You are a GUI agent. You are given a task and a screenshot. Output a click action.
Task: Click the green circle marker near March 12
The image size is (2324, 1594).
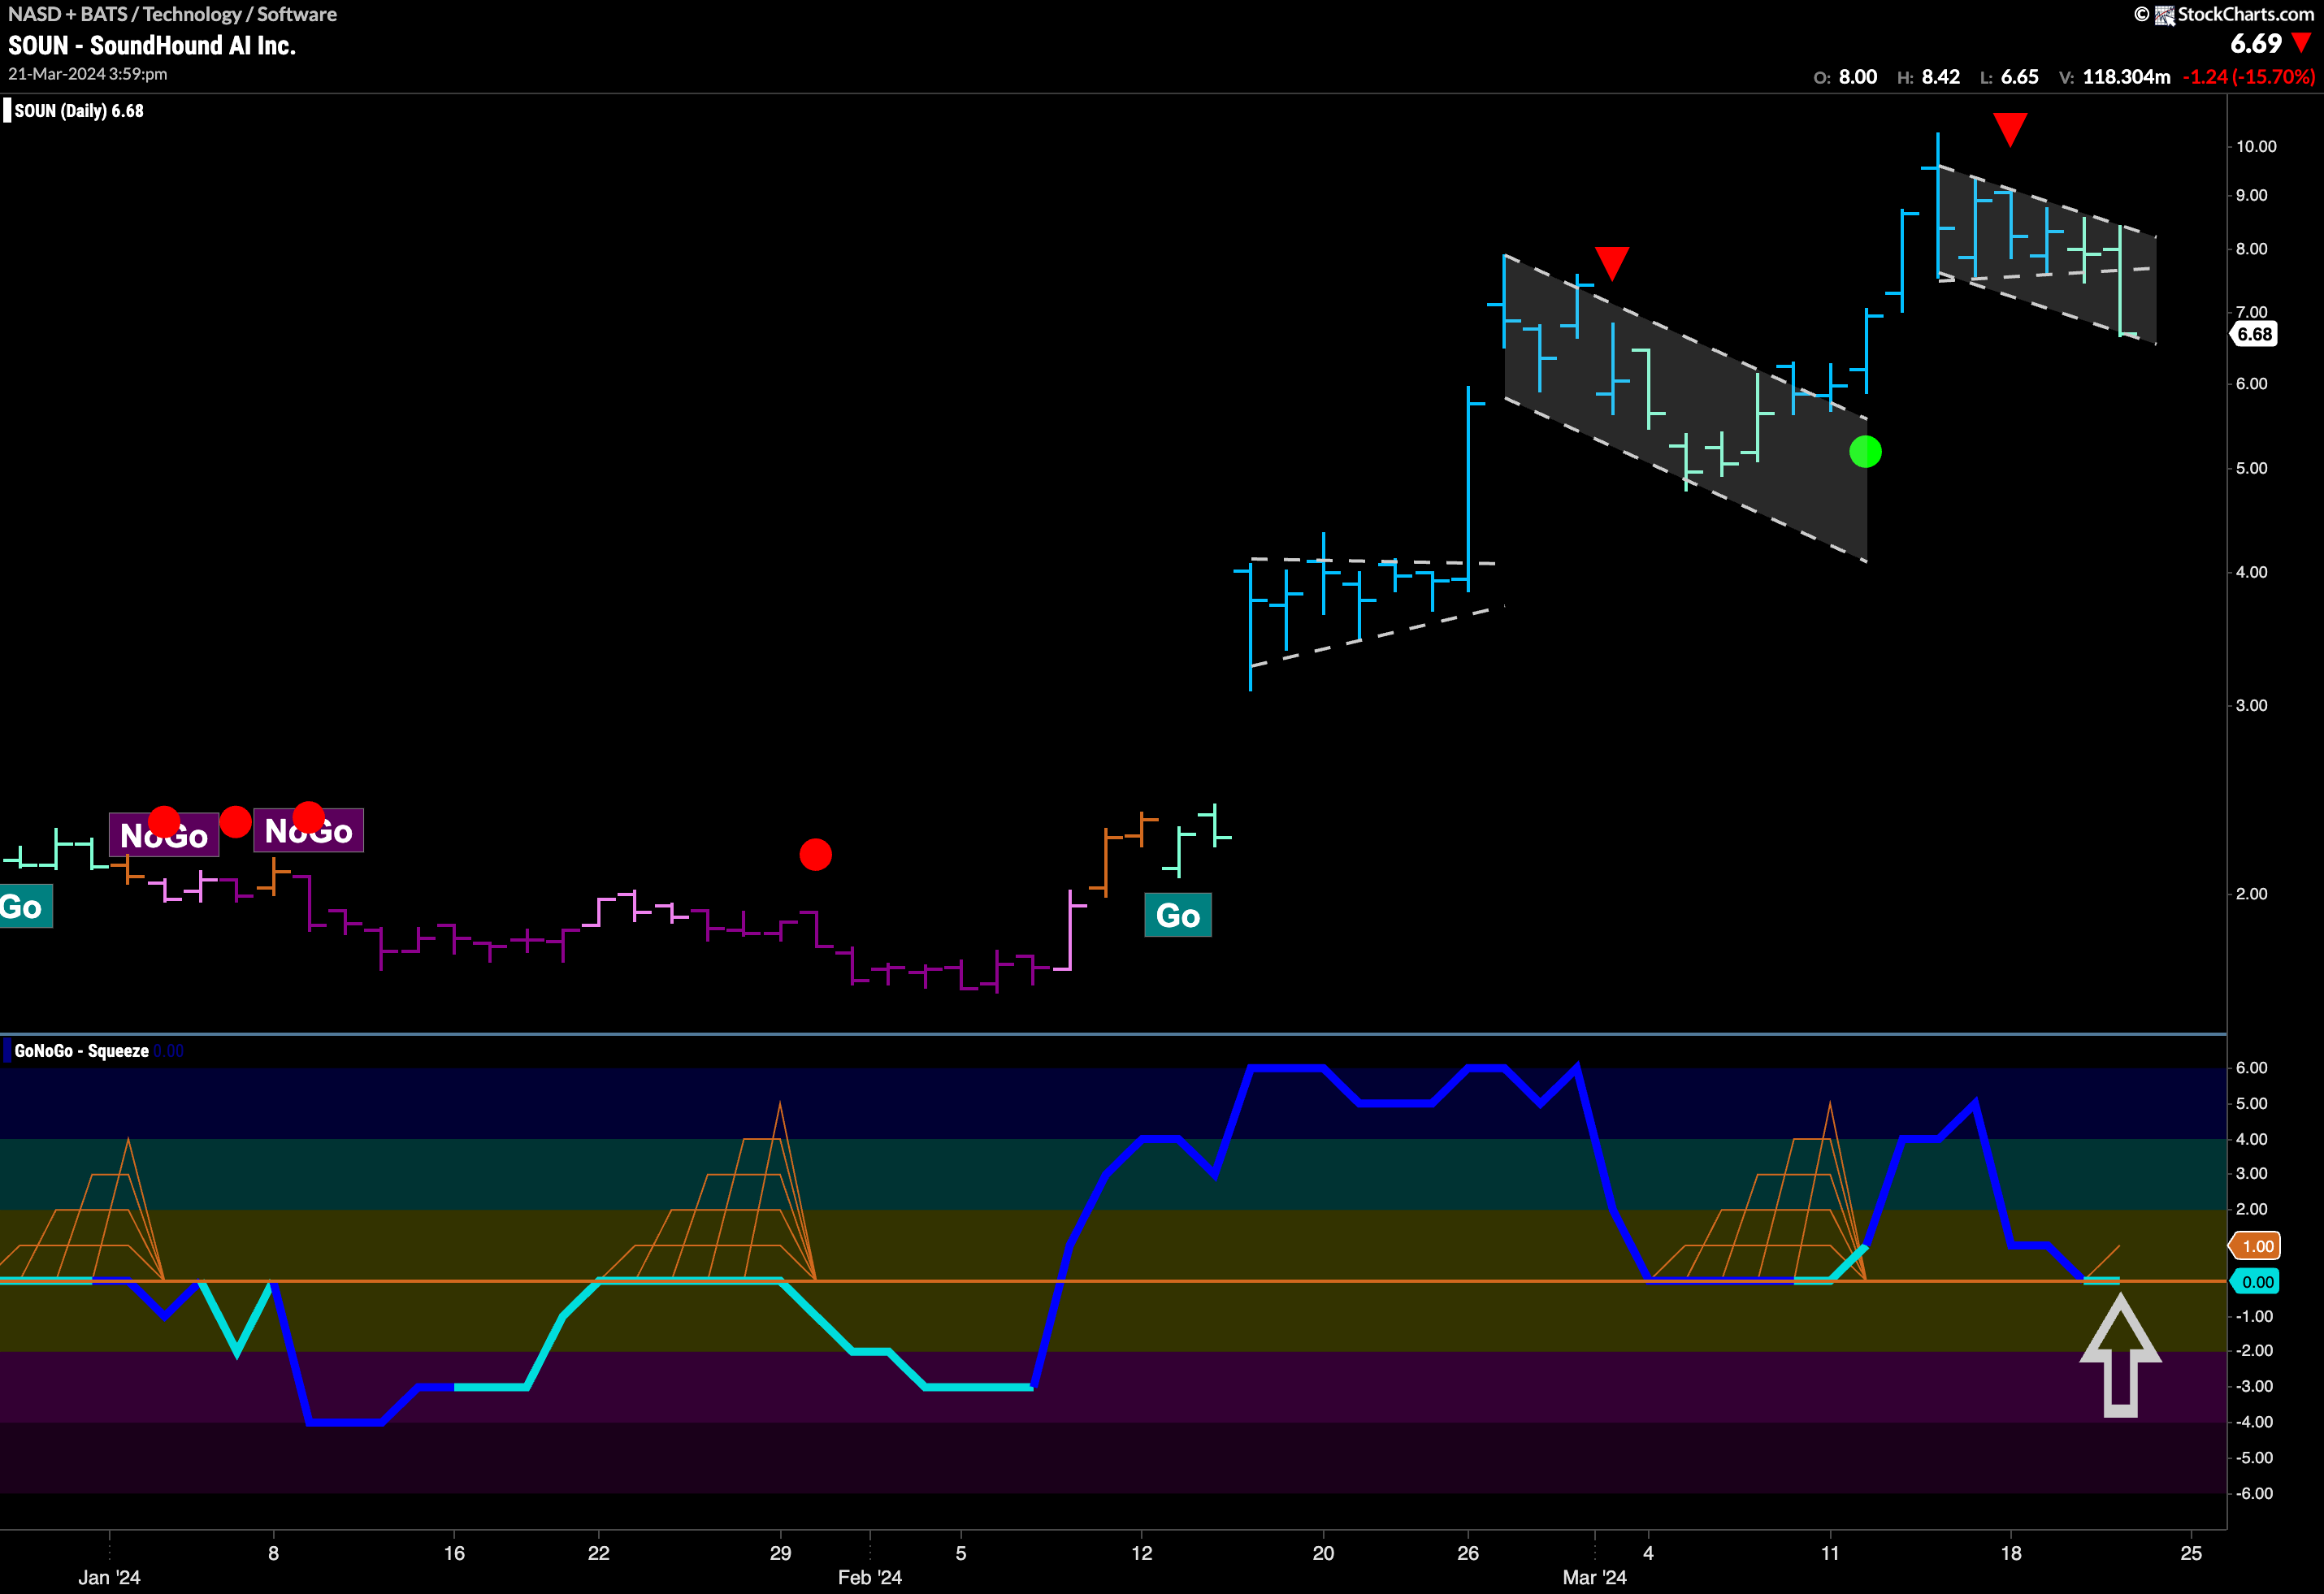pos(1865,452)
